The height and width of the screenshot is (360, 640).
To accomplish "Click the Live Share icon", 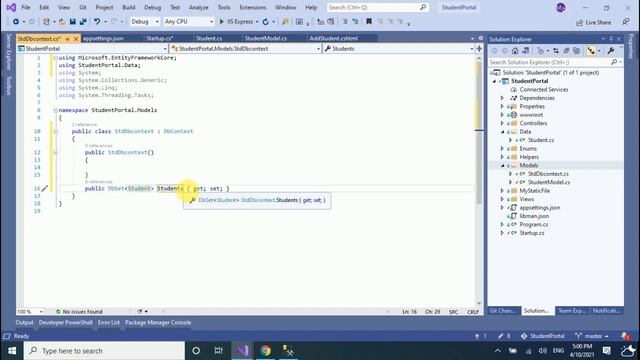I will pos(579,23).
